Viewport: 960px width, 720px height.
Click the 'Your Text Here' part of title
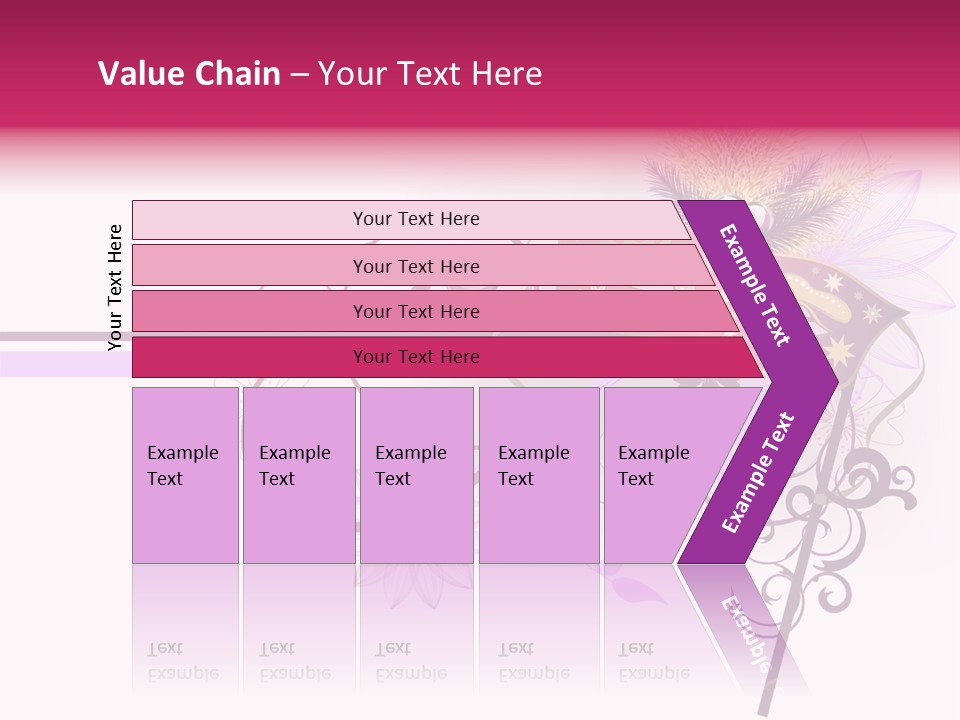point(430,73)
